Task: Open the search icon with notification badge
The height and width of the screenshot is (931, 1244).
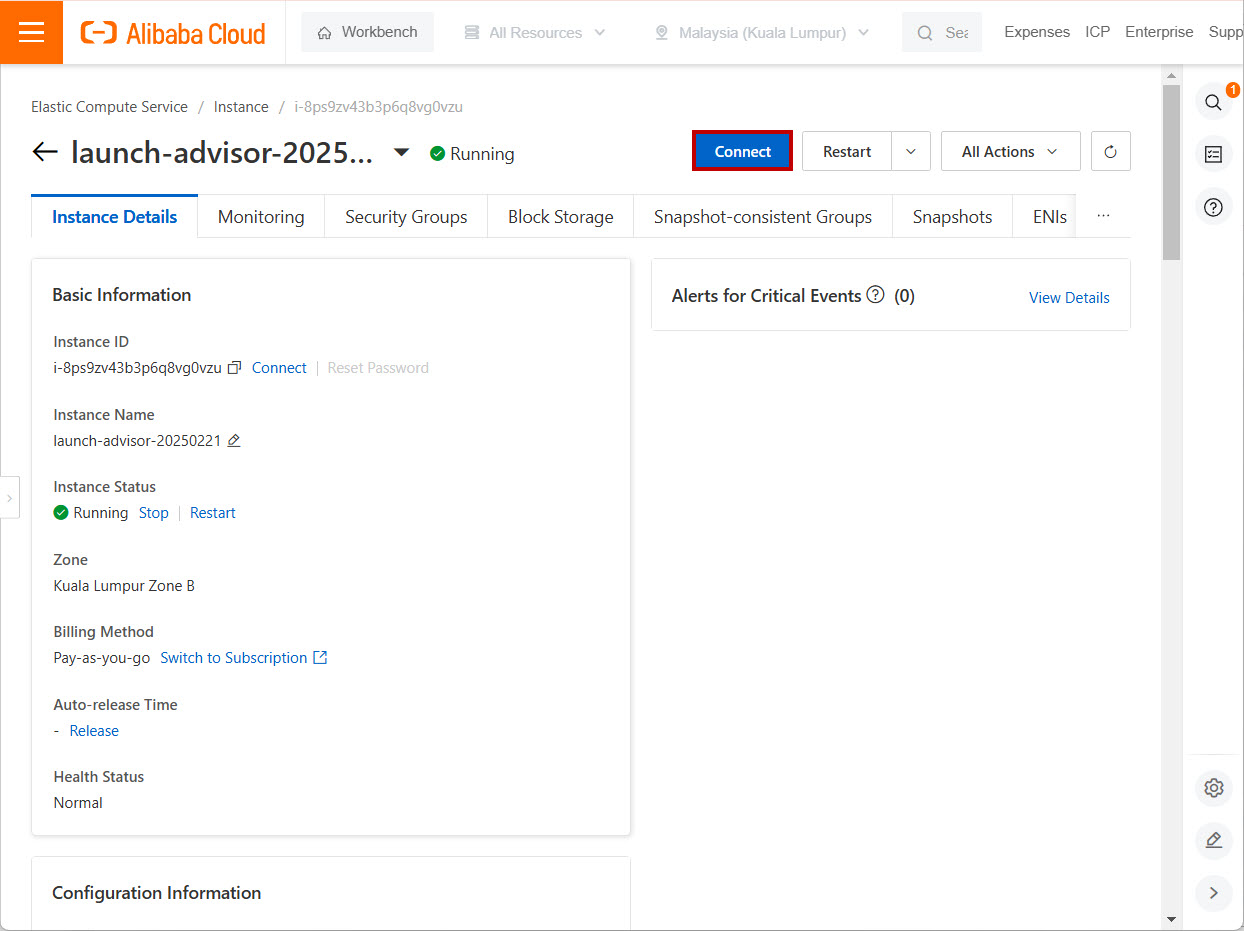Action: (x=1213, y=102)
